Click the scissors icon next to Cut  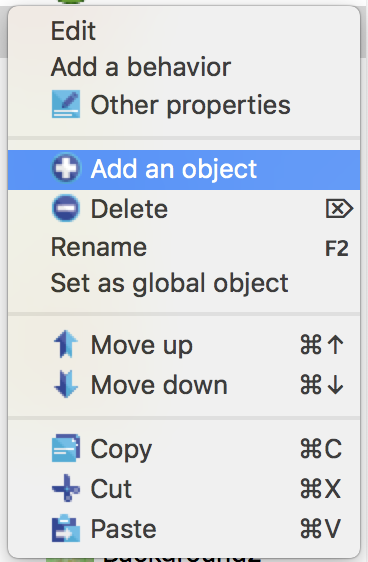click(66, 488)
